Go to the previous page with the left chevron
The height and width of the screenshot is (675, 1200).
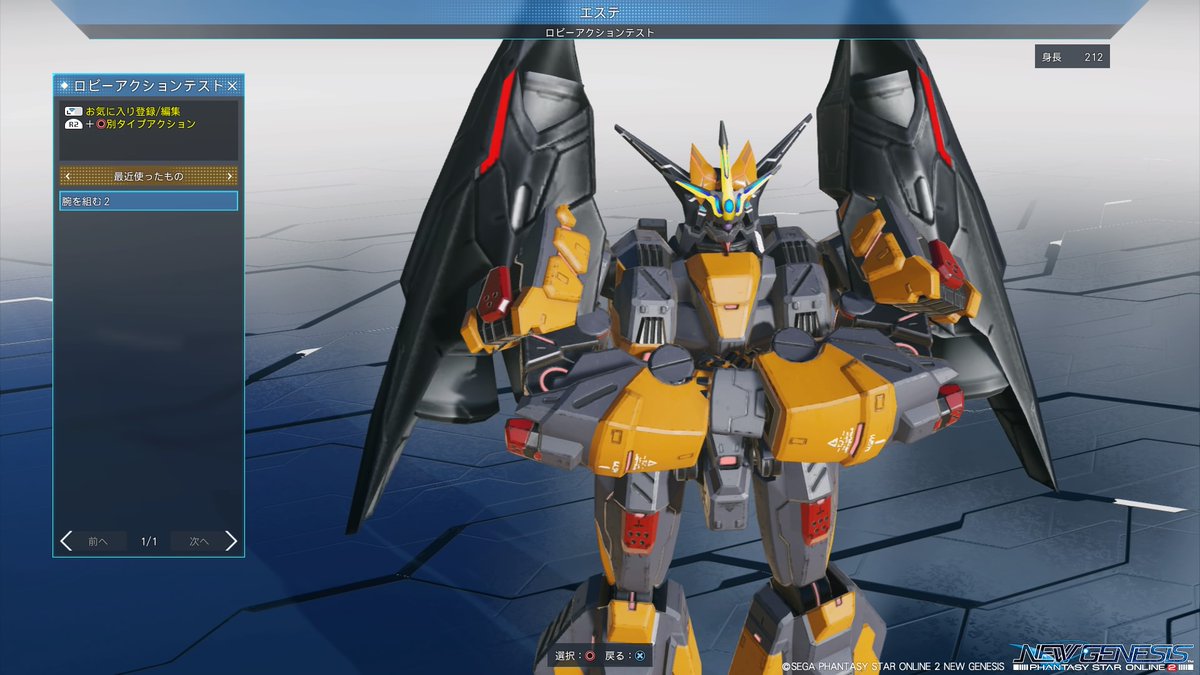(x=66, y=541)
